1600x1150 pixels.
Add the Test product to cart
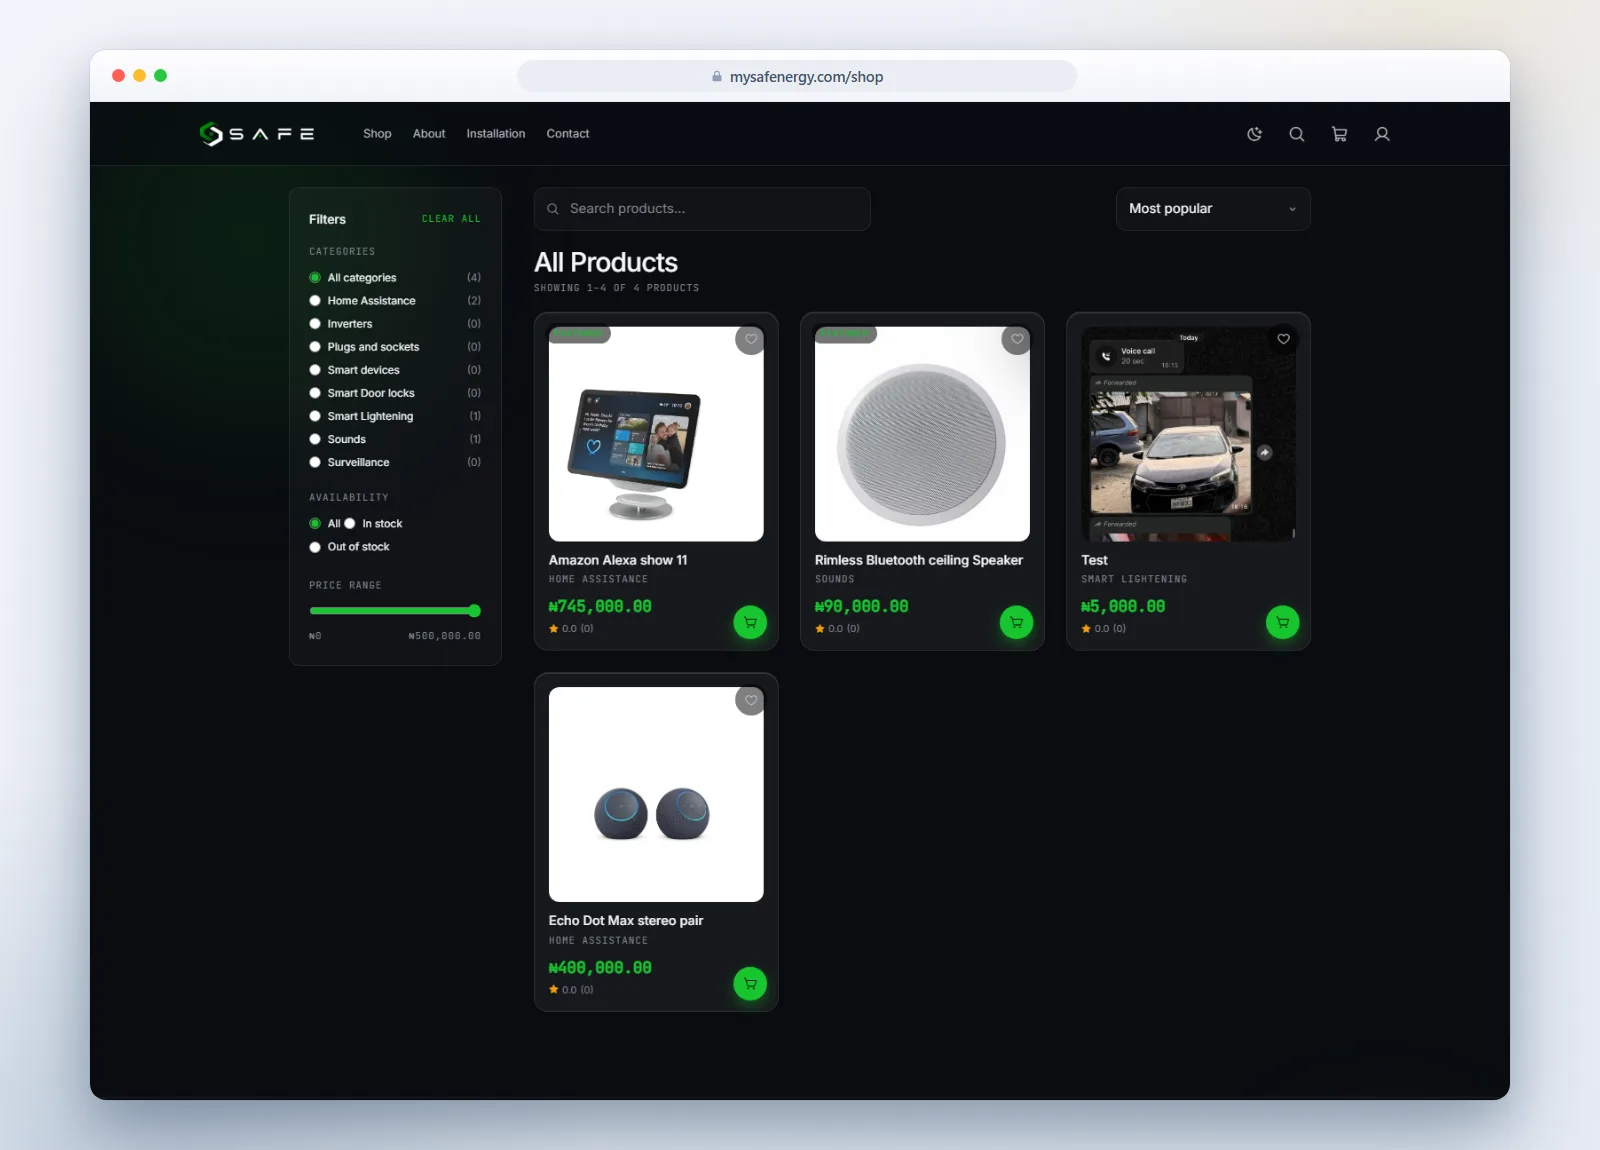coord(1282,622)
